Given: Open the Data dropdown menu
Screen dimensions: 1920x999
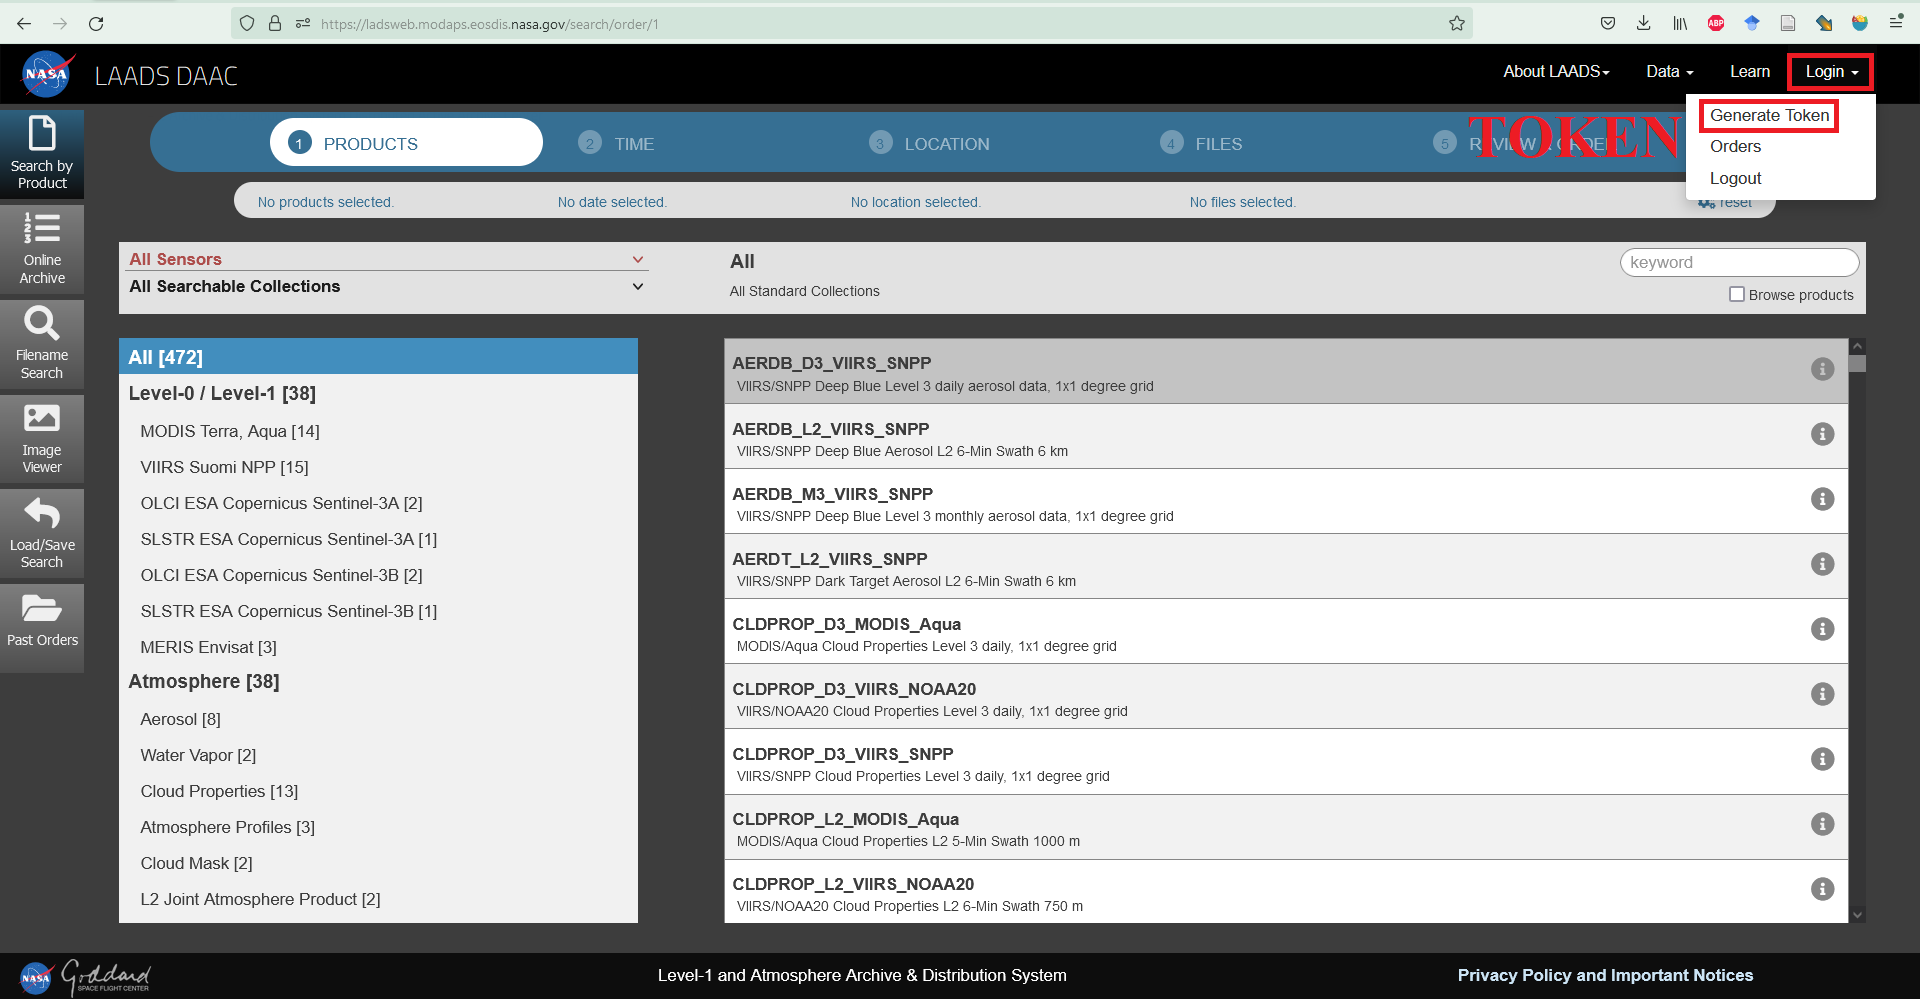Looking at the screenshot, I should point(1669,72).
